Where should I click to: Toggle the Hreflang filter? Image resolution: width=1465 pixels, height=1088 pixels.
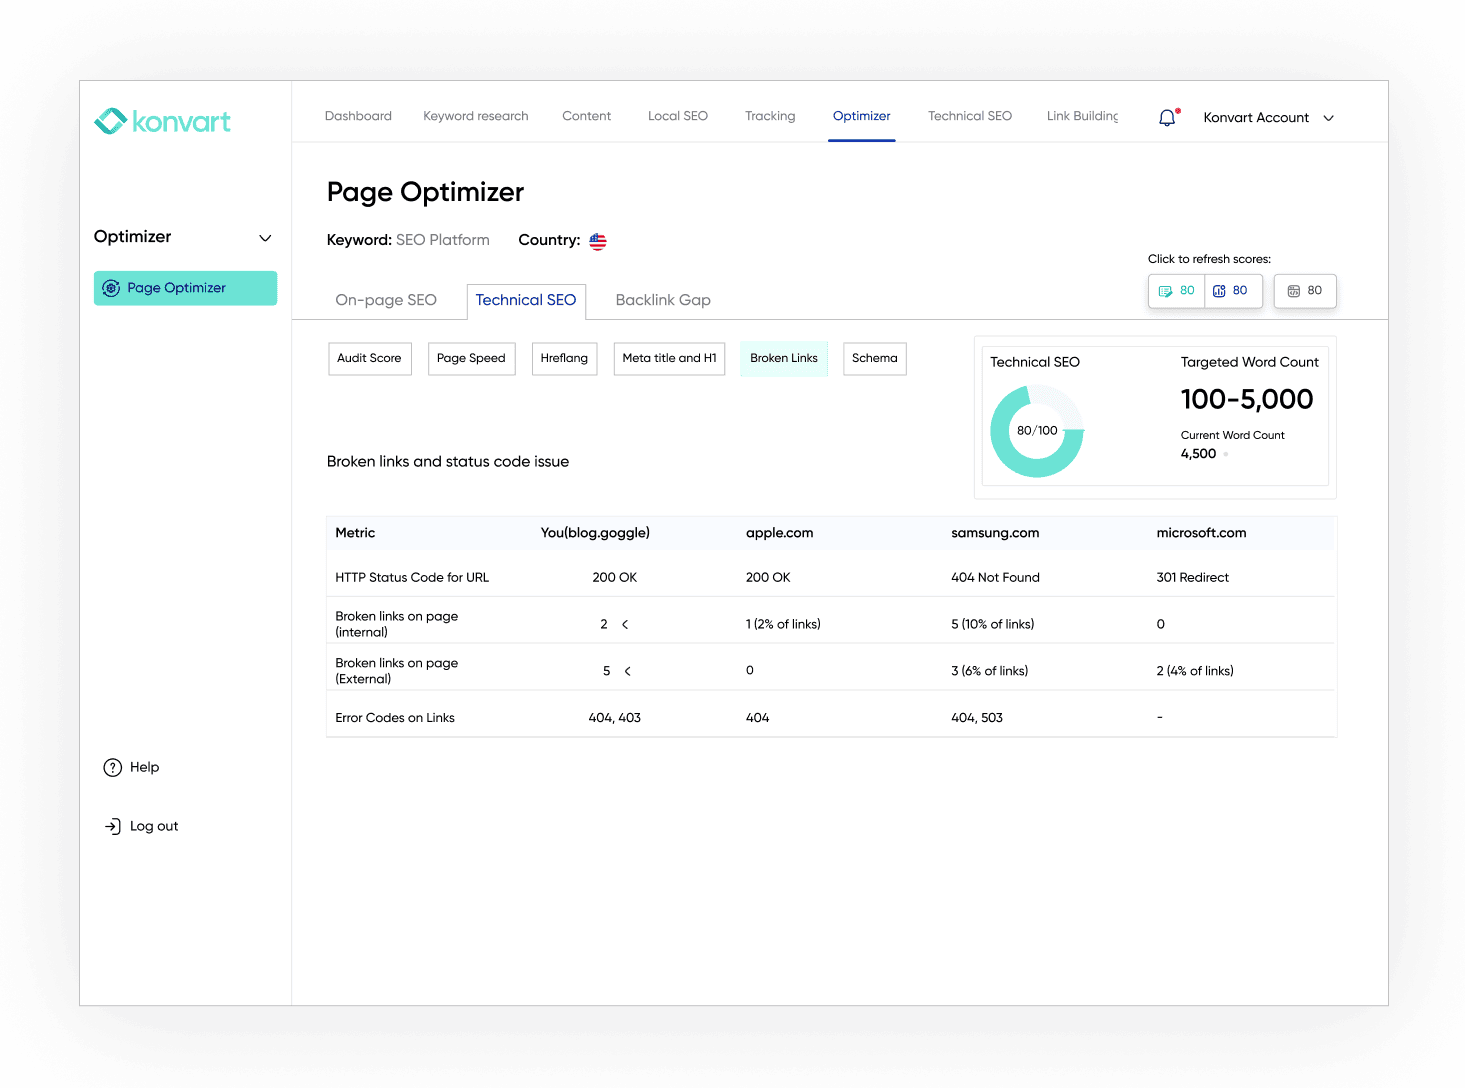click(564, 358)
